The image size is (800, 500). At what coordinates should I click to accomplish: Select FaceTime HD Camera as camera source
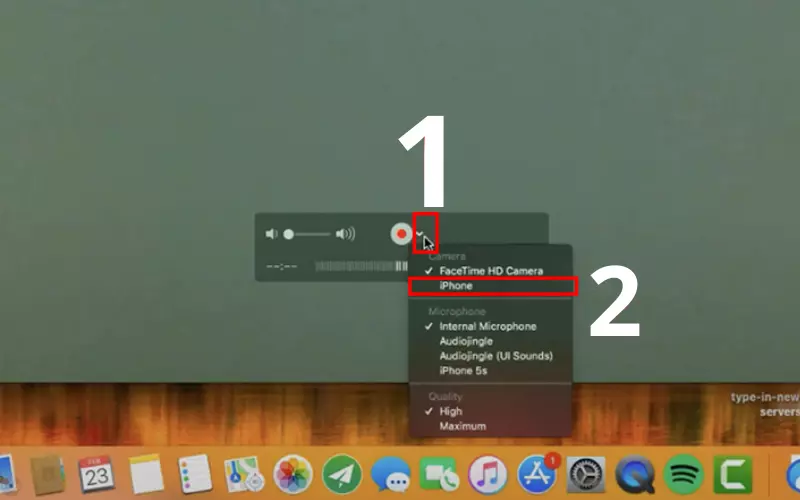491,271
